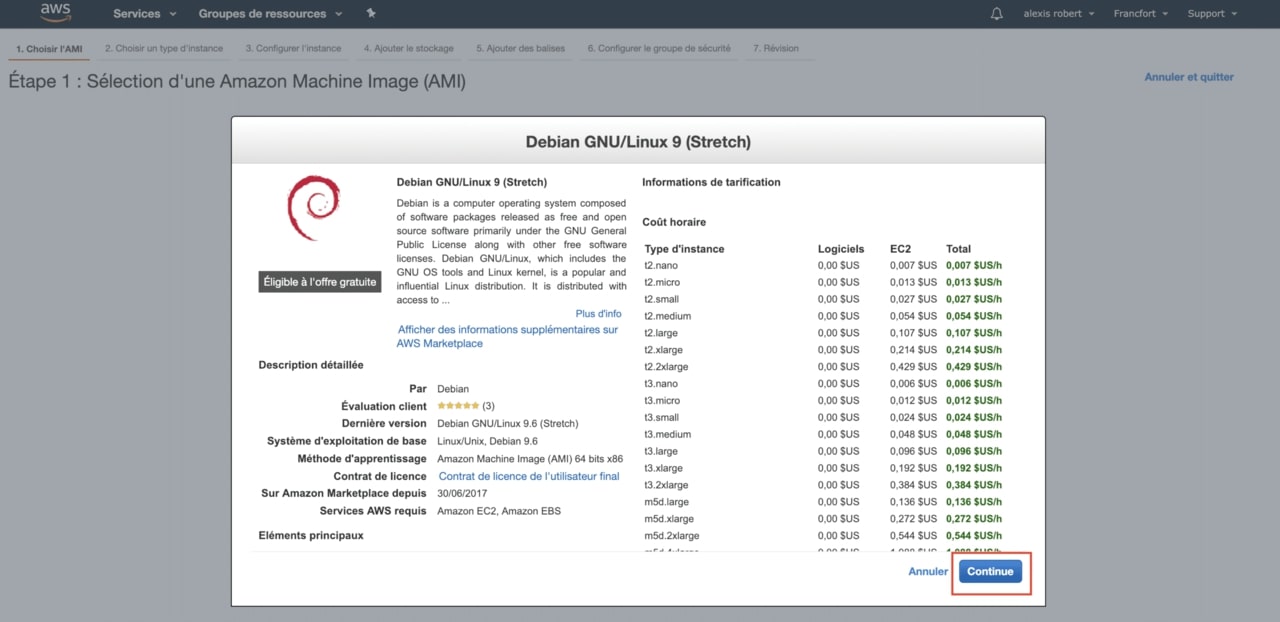Viewport: 1280px width, 622px height.
Task: Open the alexis robert account menu
Action: coord(1058,13)
